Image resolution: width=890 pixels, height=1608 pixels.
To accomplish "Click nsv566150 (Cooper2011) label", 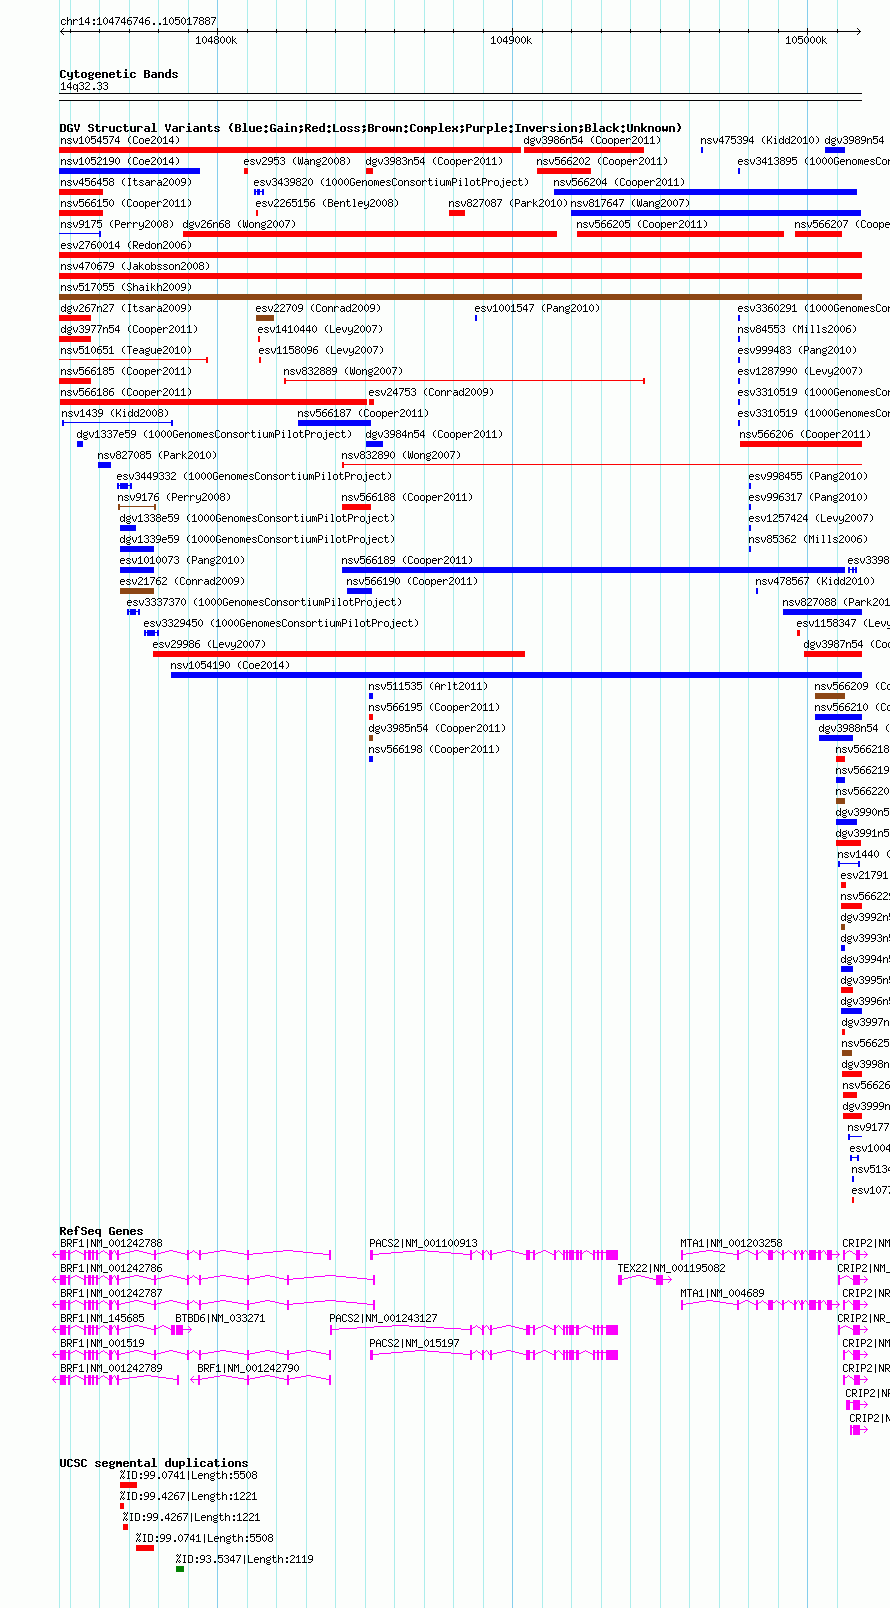I will (126, 203).
